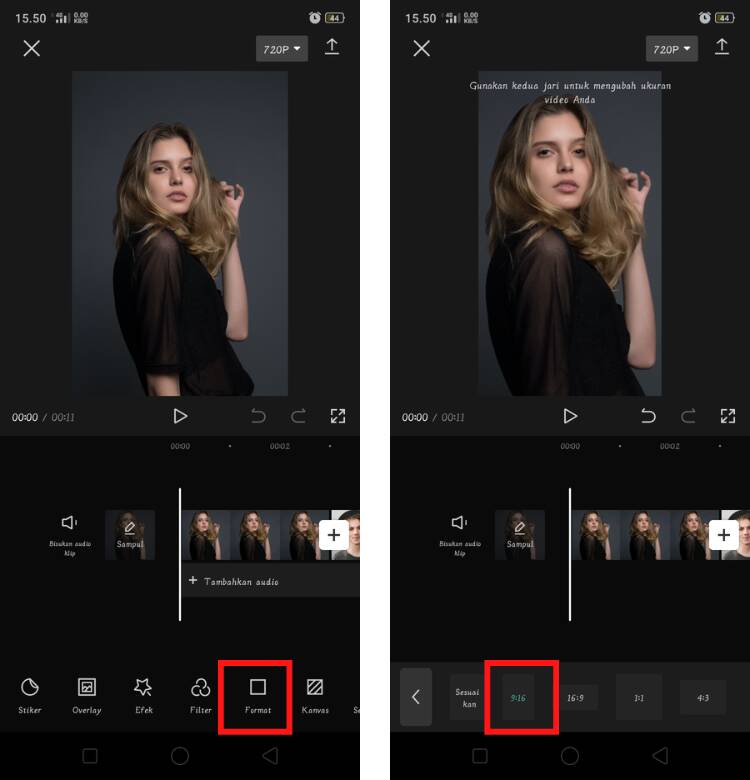This screenshot has height=780, width=750.
Task: Undo last action in left screen
Action: (x=258, y=416)
